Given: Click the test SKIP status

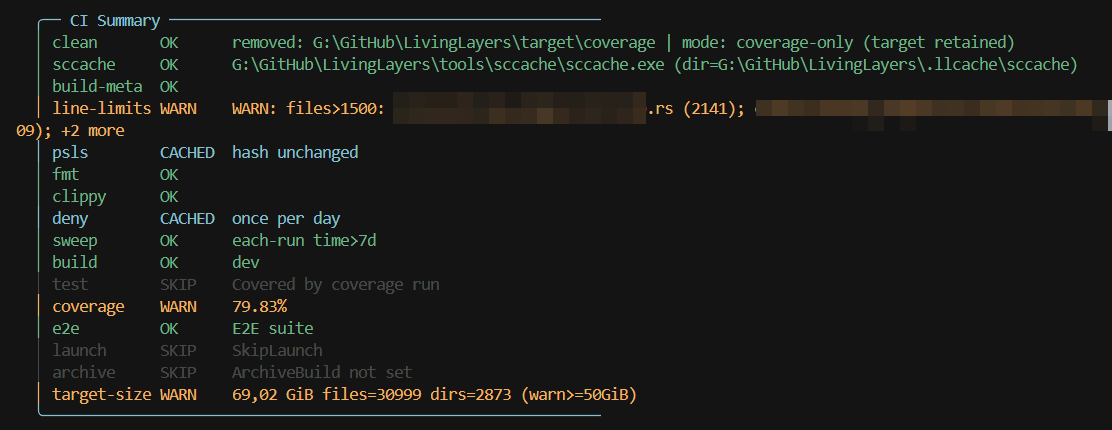Looking at the screenshot, I should click(x=178, y=284).
